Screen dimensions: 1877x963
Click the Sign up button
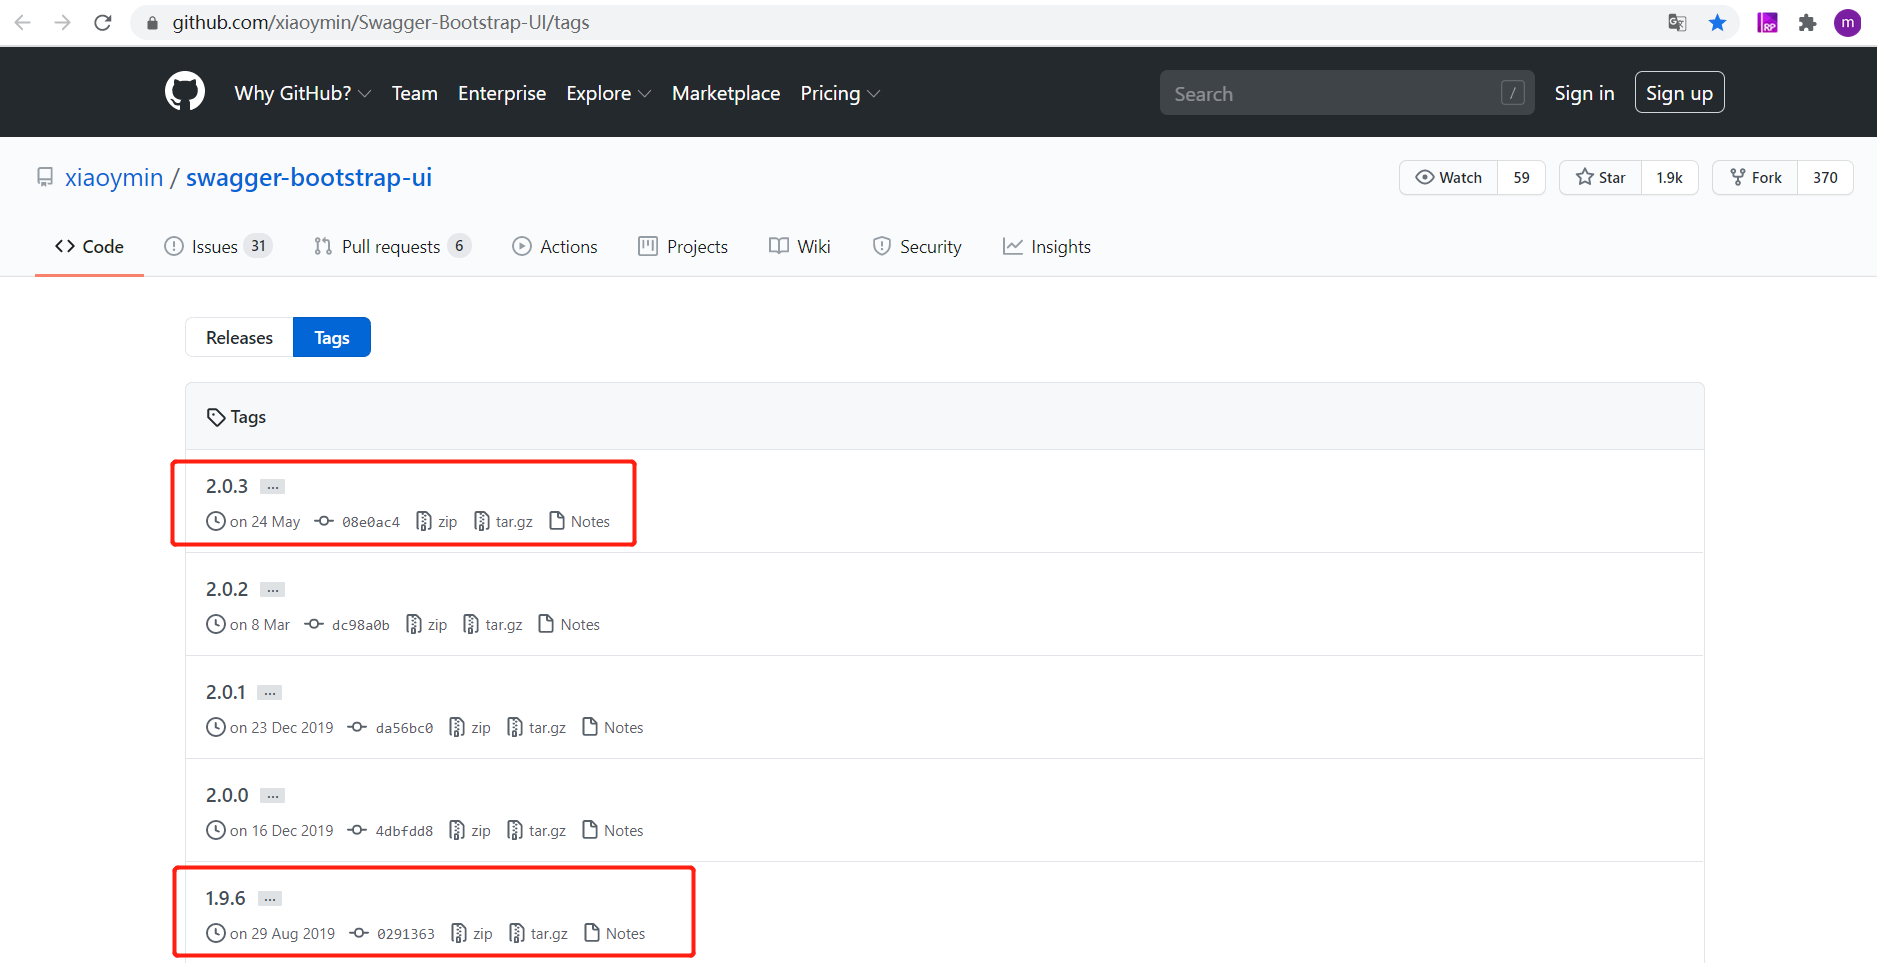(x=1679, y=92)
